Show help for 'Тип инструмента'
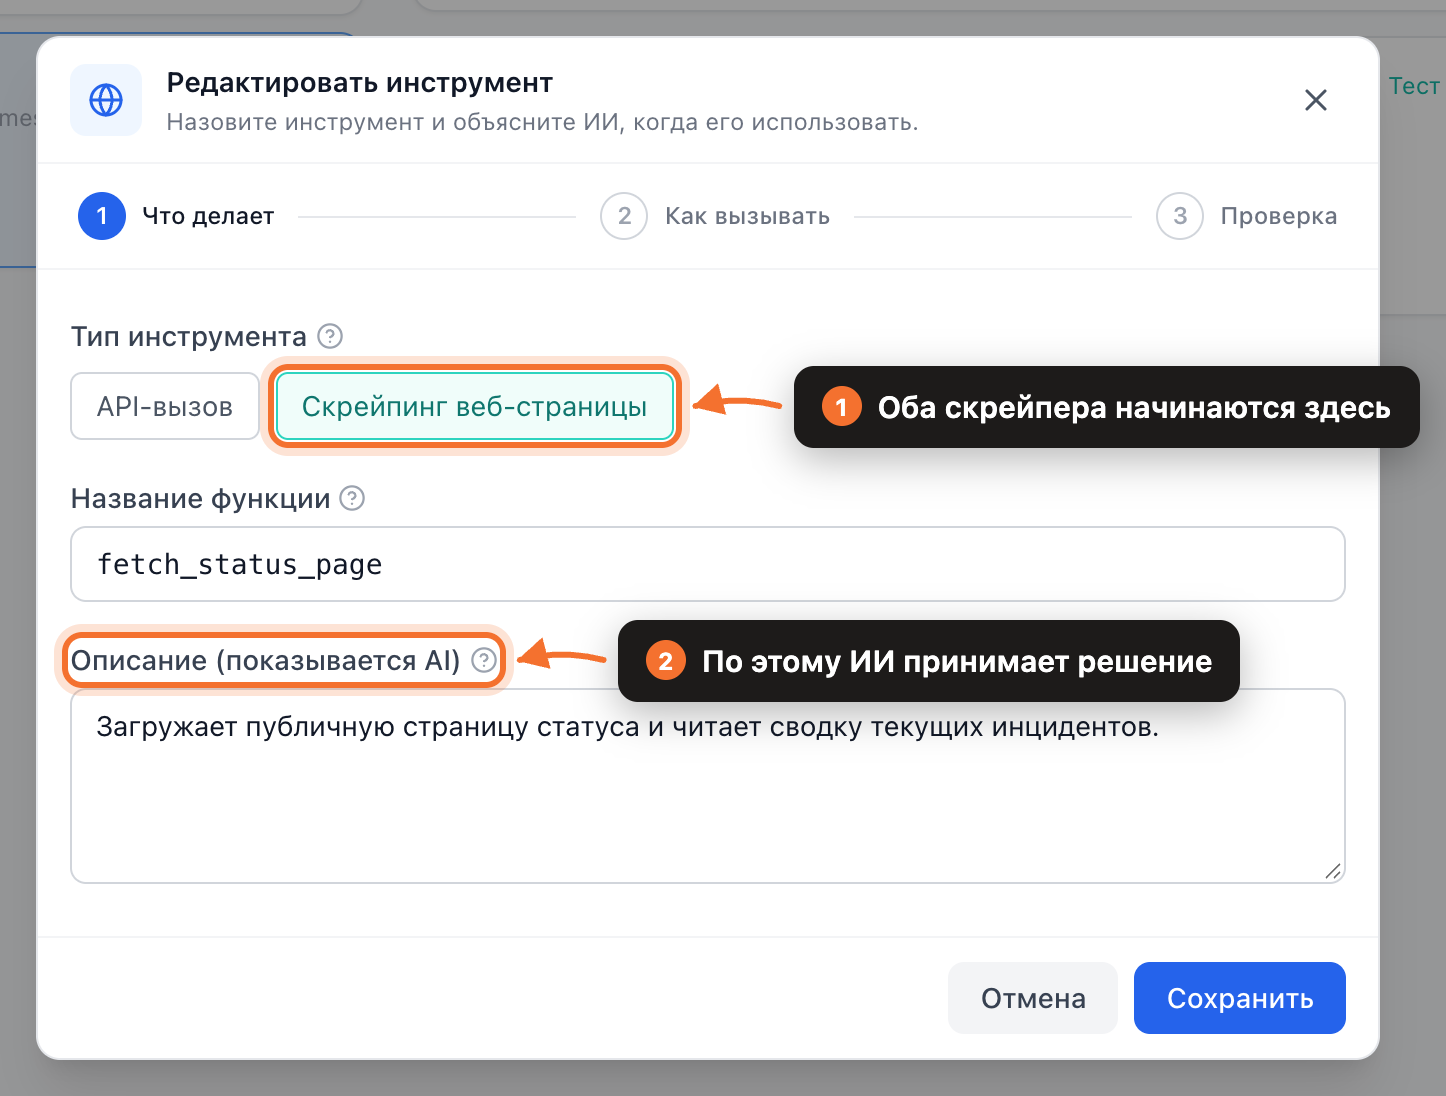This screenshot has width=1446, height=1096. [330, 336]
